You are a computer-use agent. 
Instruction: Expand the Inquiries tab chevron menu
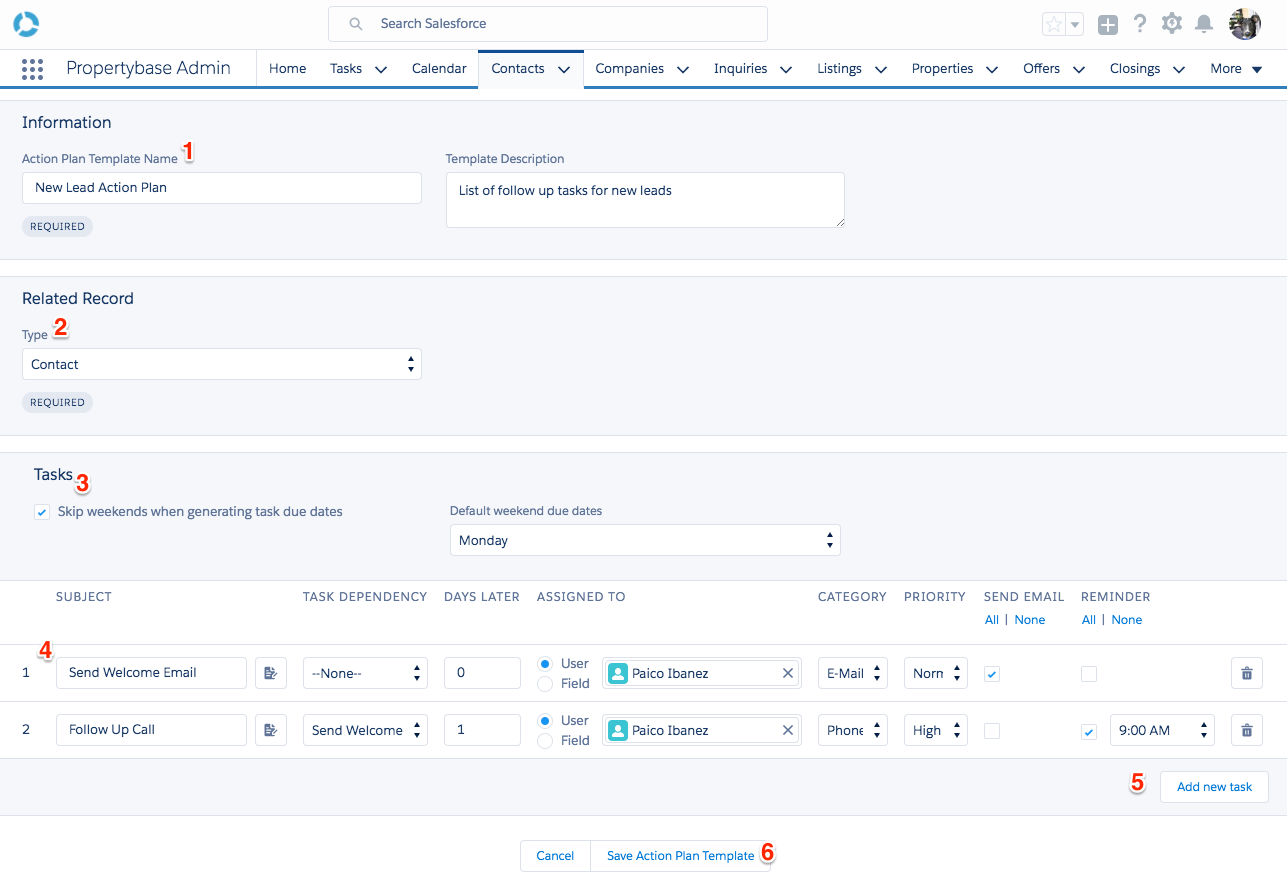(786, 70)
